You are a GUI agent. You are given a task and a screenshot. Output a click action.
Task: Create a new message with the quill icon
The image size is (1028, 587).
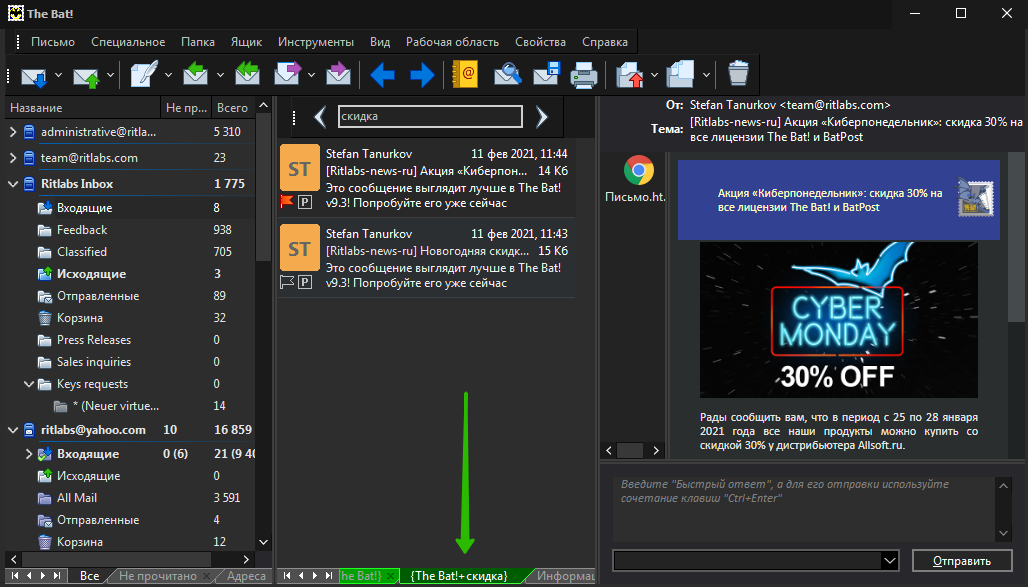tap(144, 74)
